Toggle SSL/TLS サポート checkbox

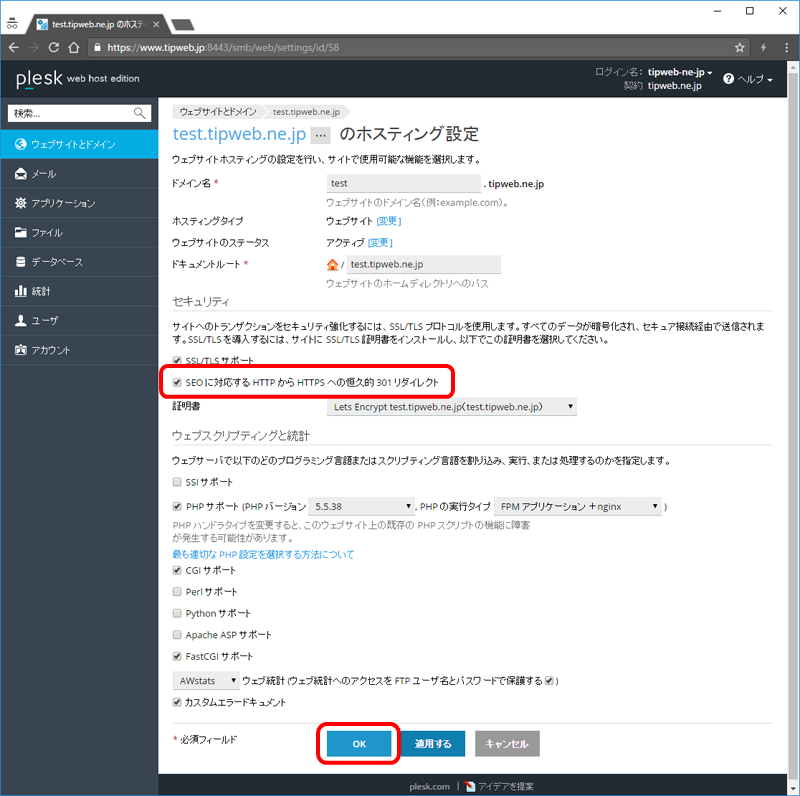(177, 361)
